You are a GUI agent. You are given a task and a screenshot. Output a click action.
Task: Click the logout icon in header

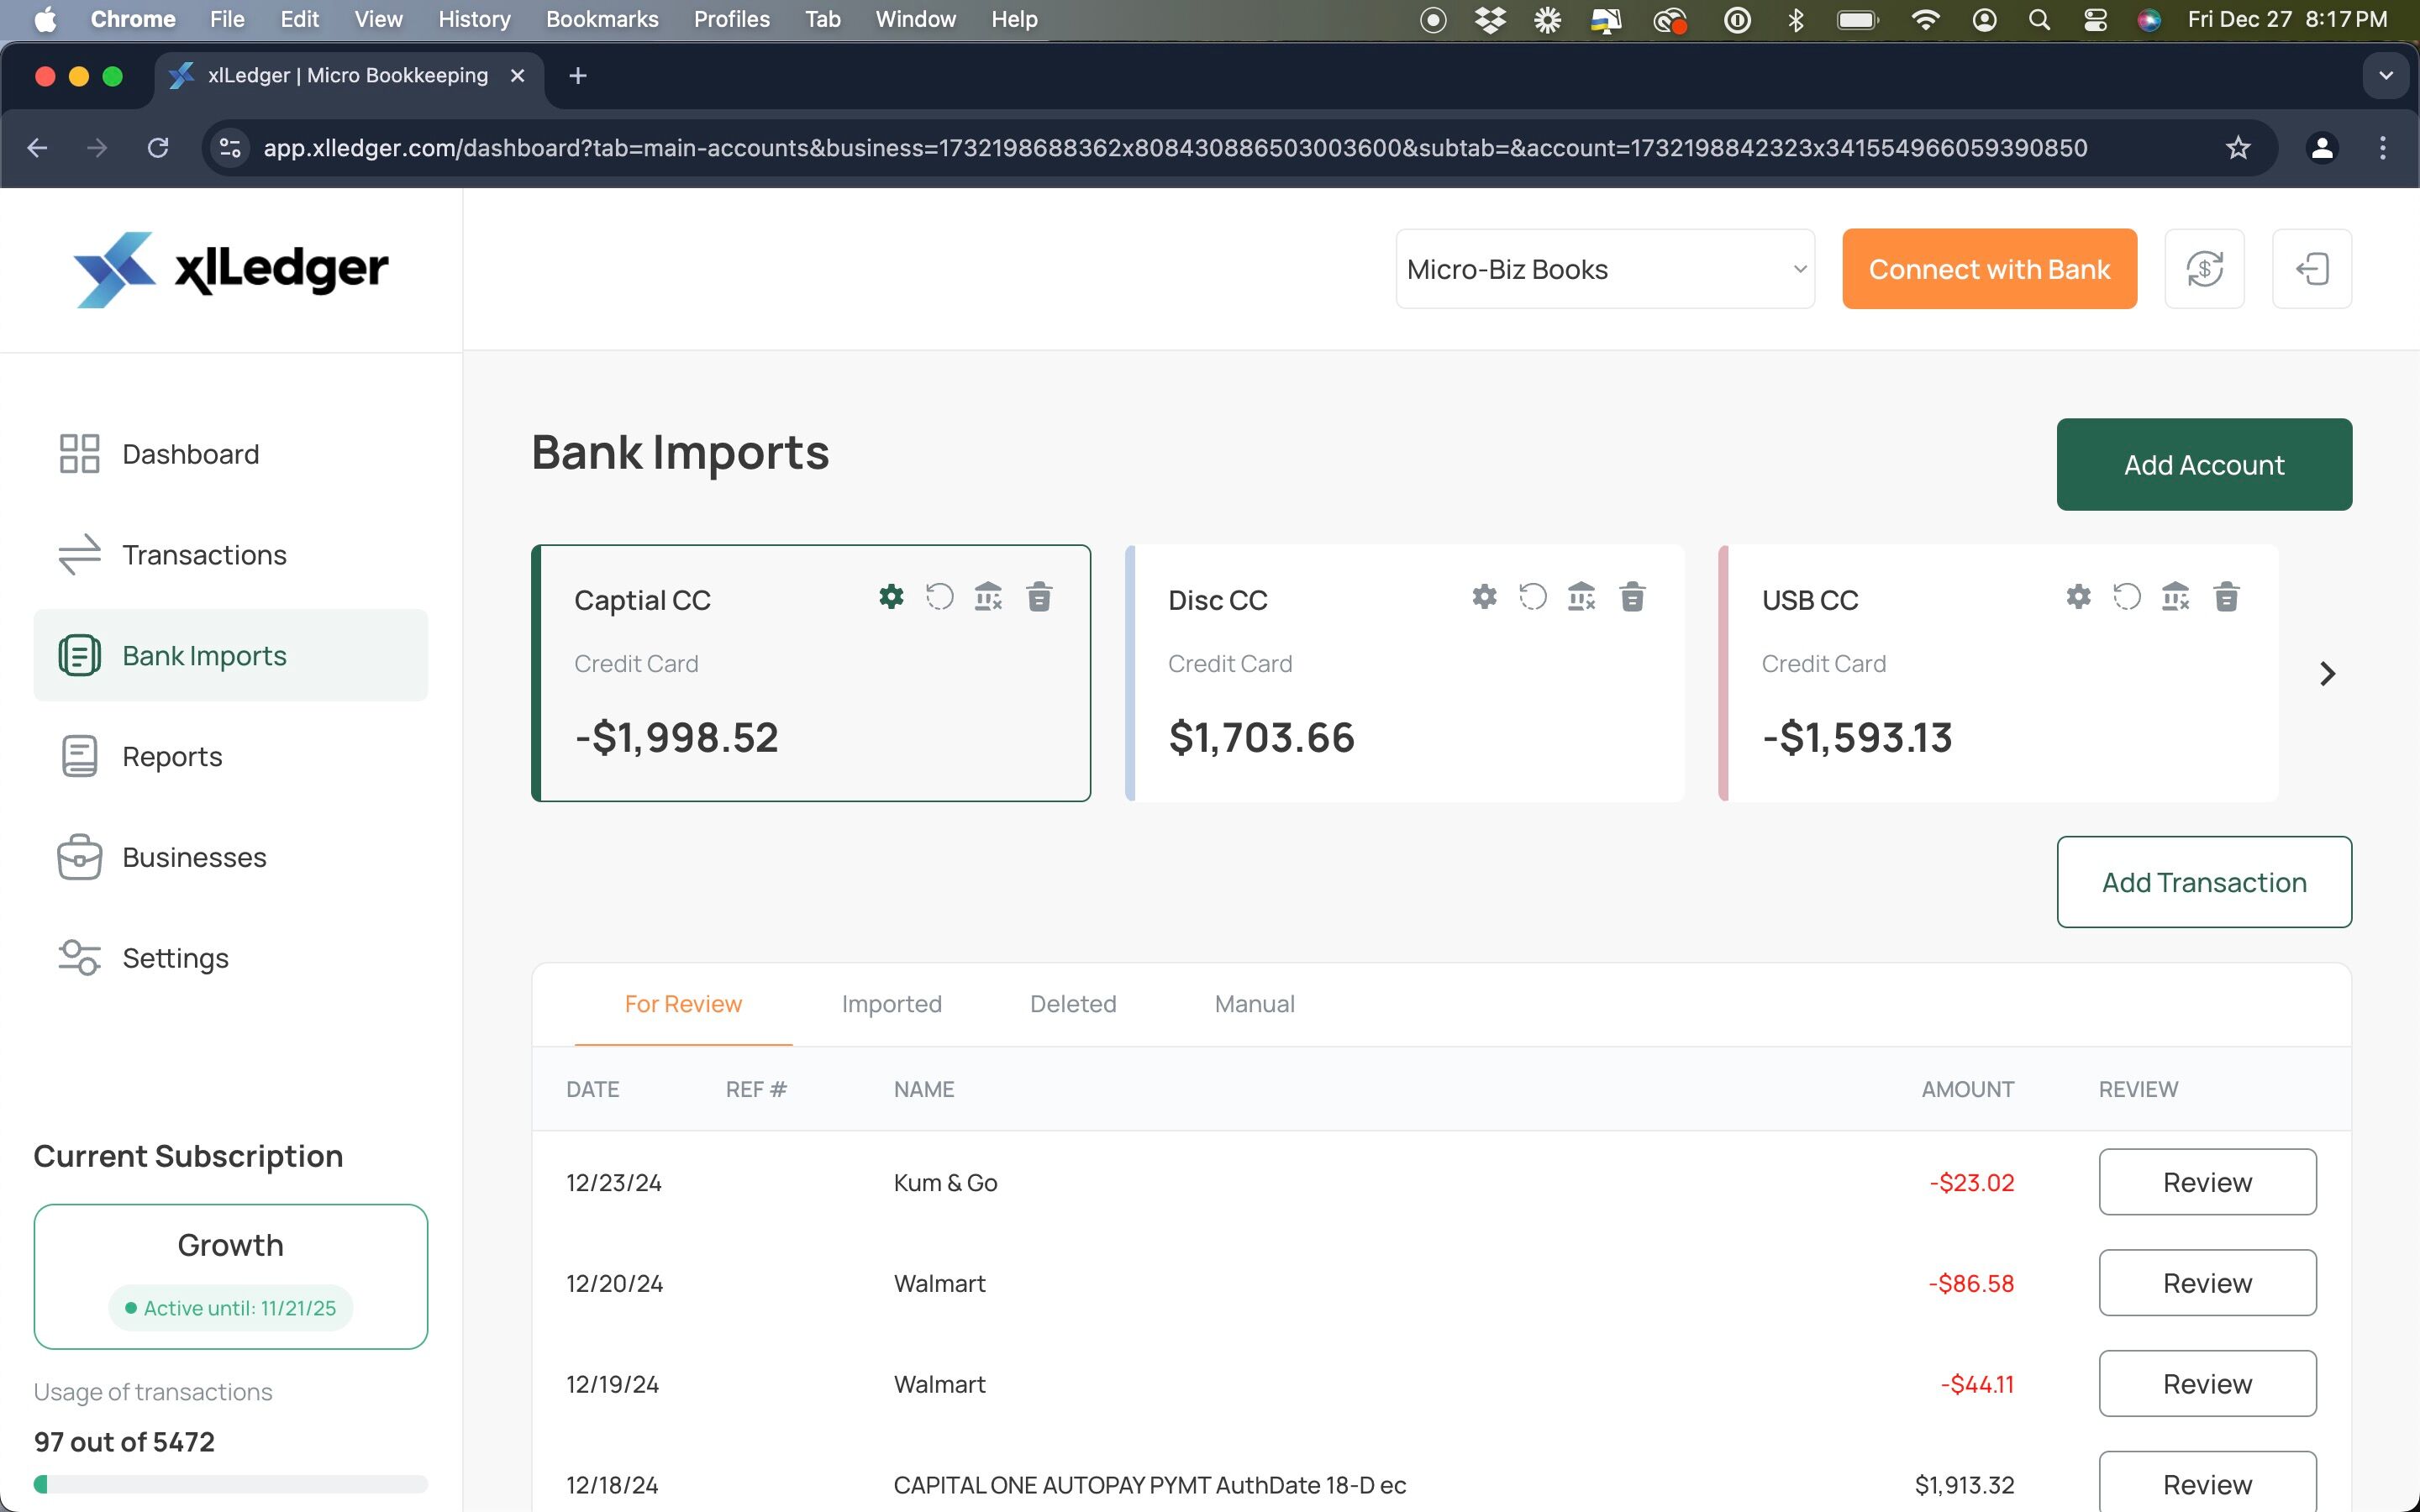point(2312,269)
